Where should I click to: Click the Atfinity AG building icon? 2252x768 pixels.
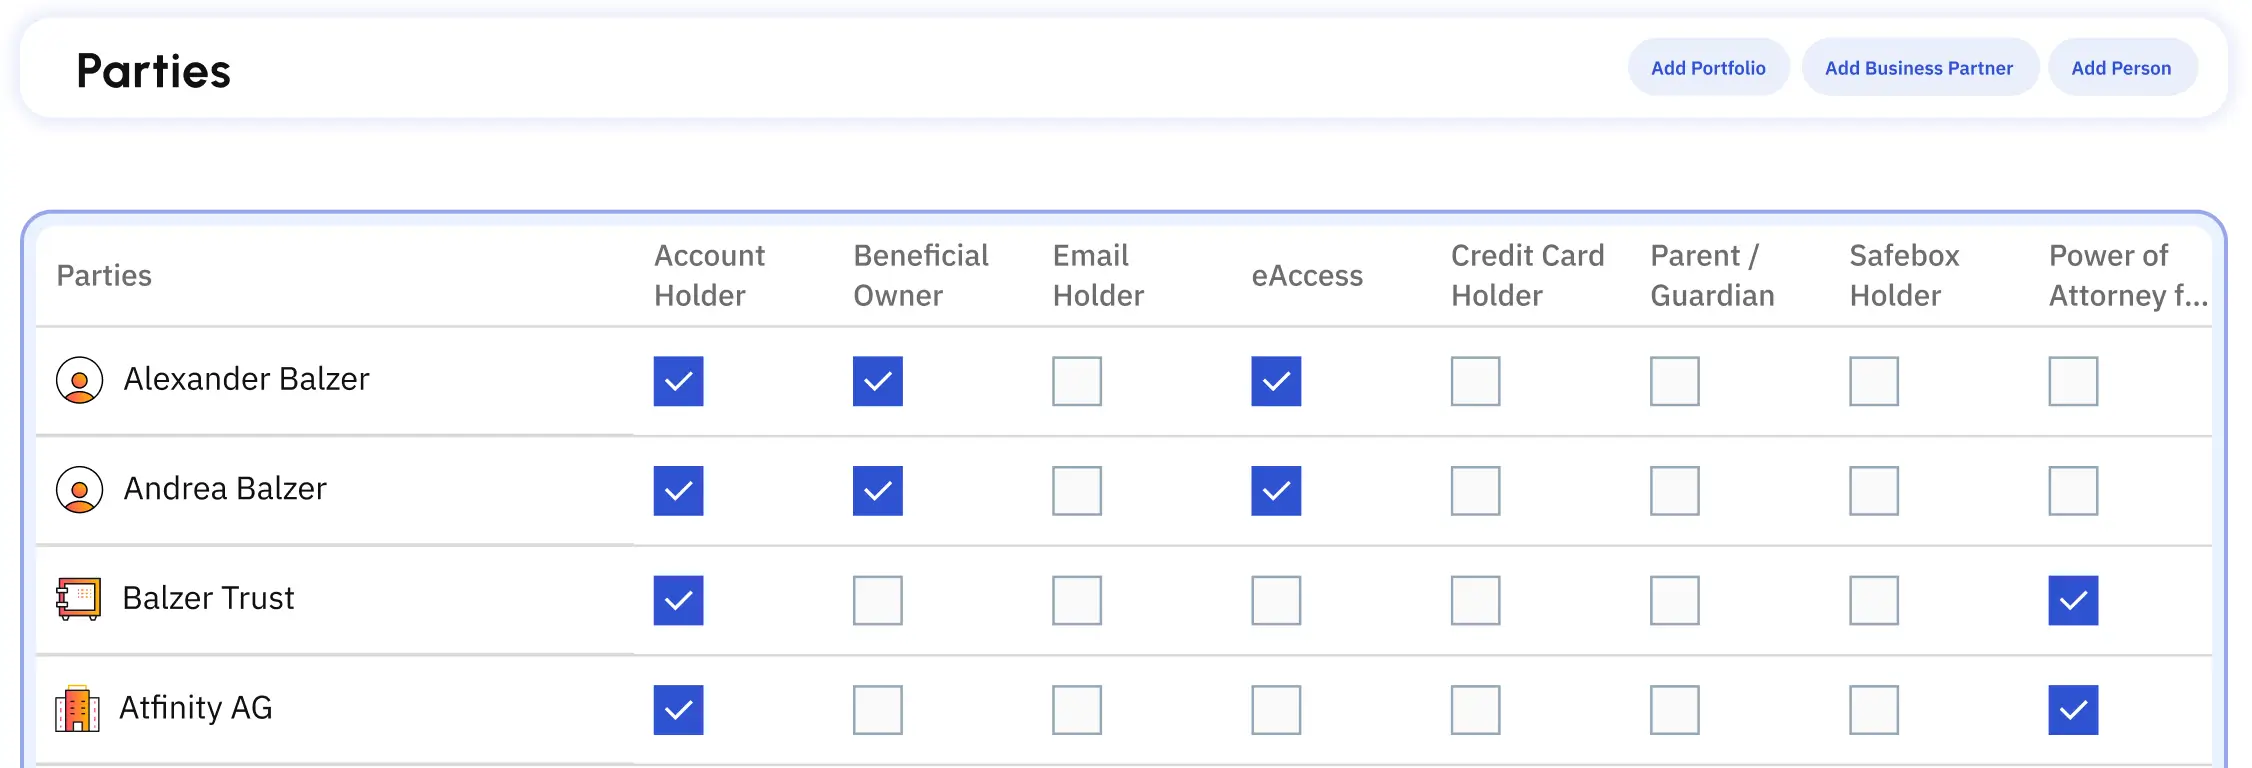[x=80, y=709]
